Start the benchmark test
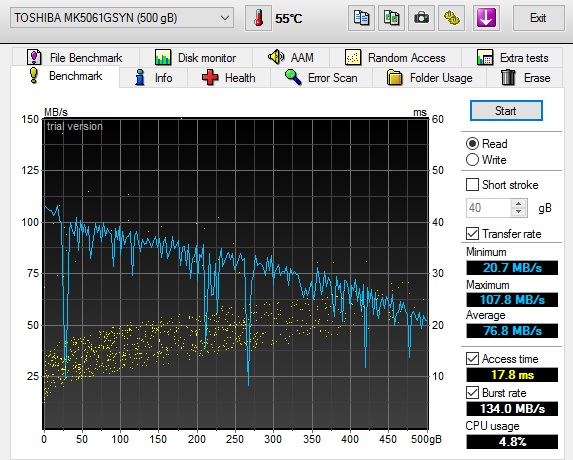 pos(506,111)
